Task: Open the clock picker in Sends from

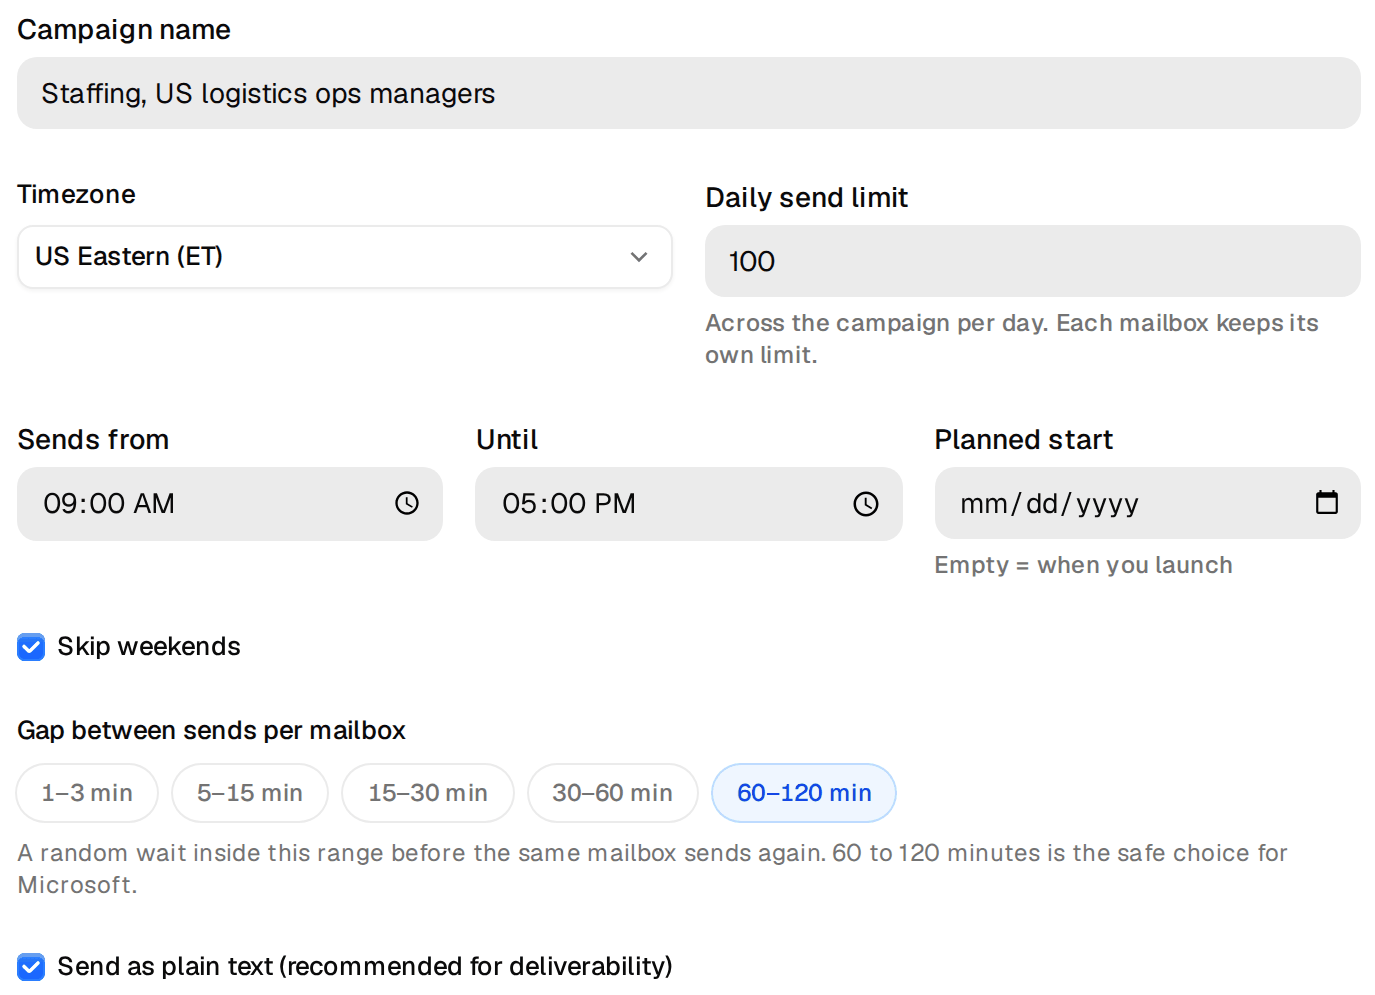Action: point(406,503)
